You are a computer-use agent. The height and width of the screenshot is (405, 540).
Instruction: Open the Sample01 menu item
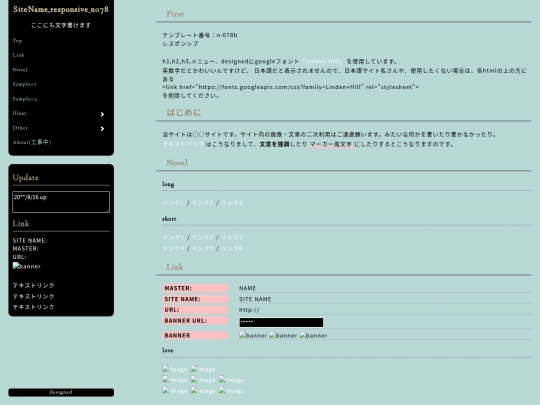tap(24, 84)
